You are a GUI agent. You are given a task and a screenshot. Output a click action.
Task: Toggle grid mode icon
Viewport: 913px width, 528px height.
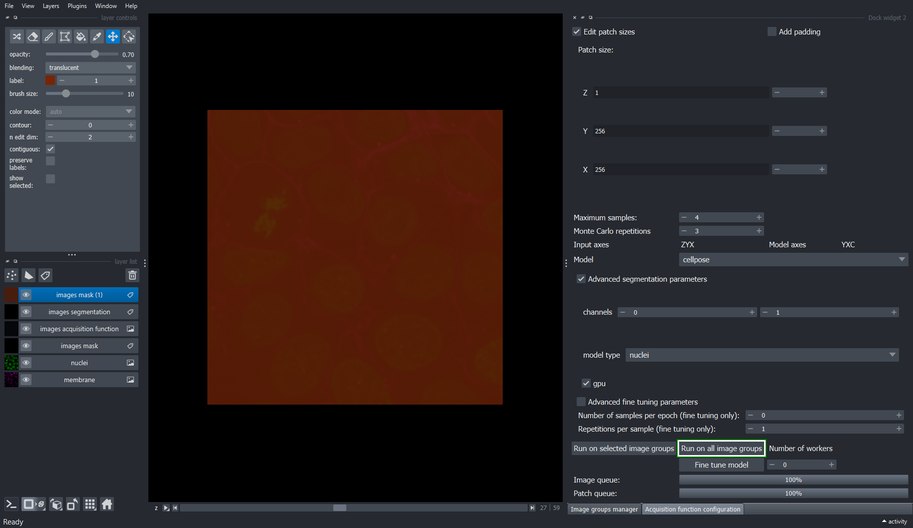click(90, 504)
